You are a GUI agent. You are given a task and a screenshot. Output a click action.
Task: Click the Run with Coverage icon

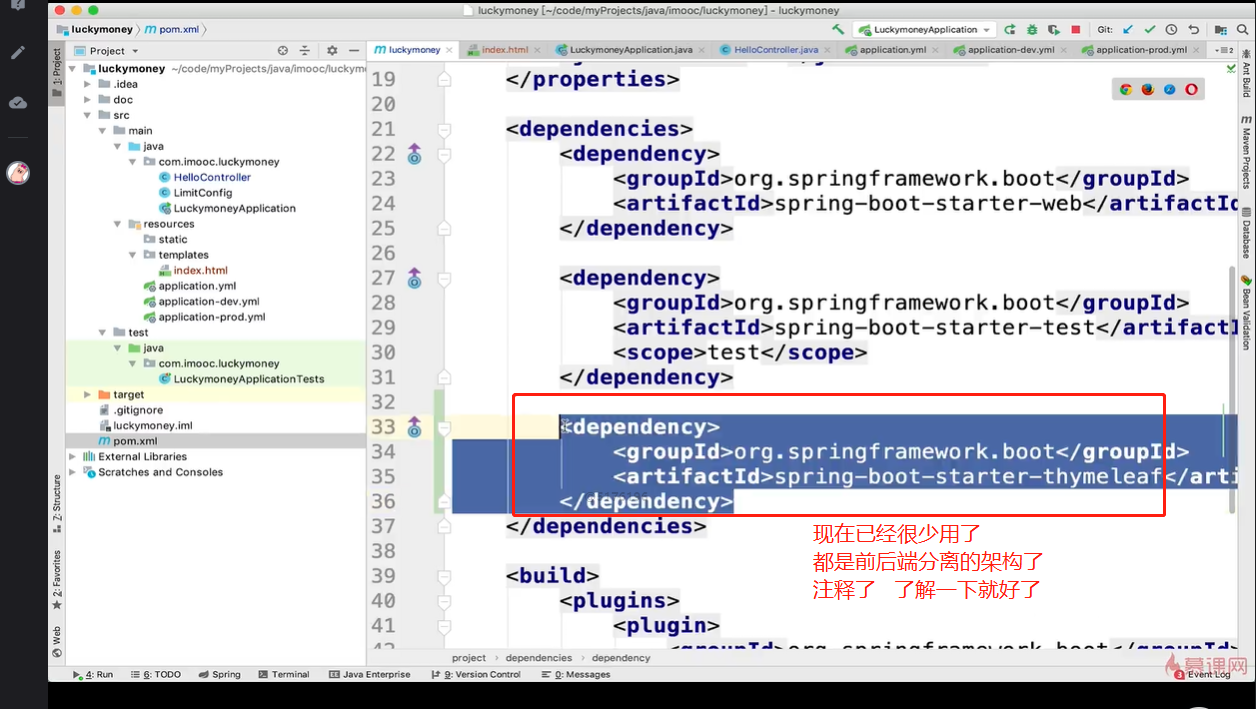click(x=1054, y=30)
